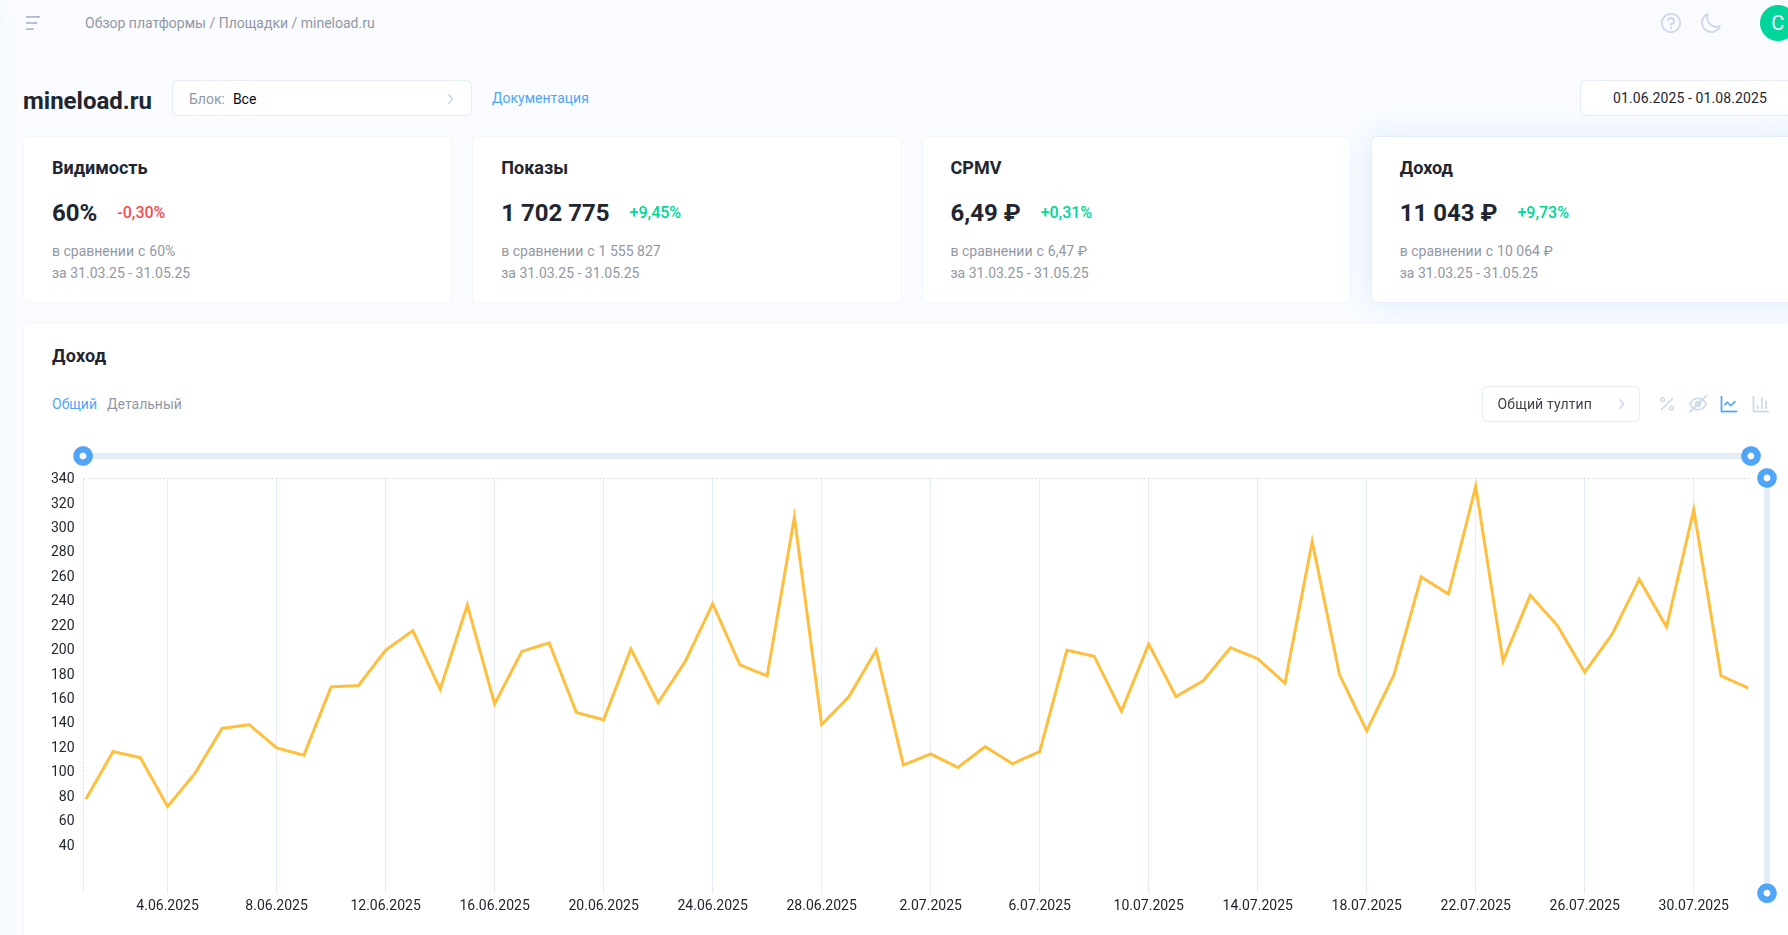
Task: Switch to the Общий chart tab
Action: point(74,404)
